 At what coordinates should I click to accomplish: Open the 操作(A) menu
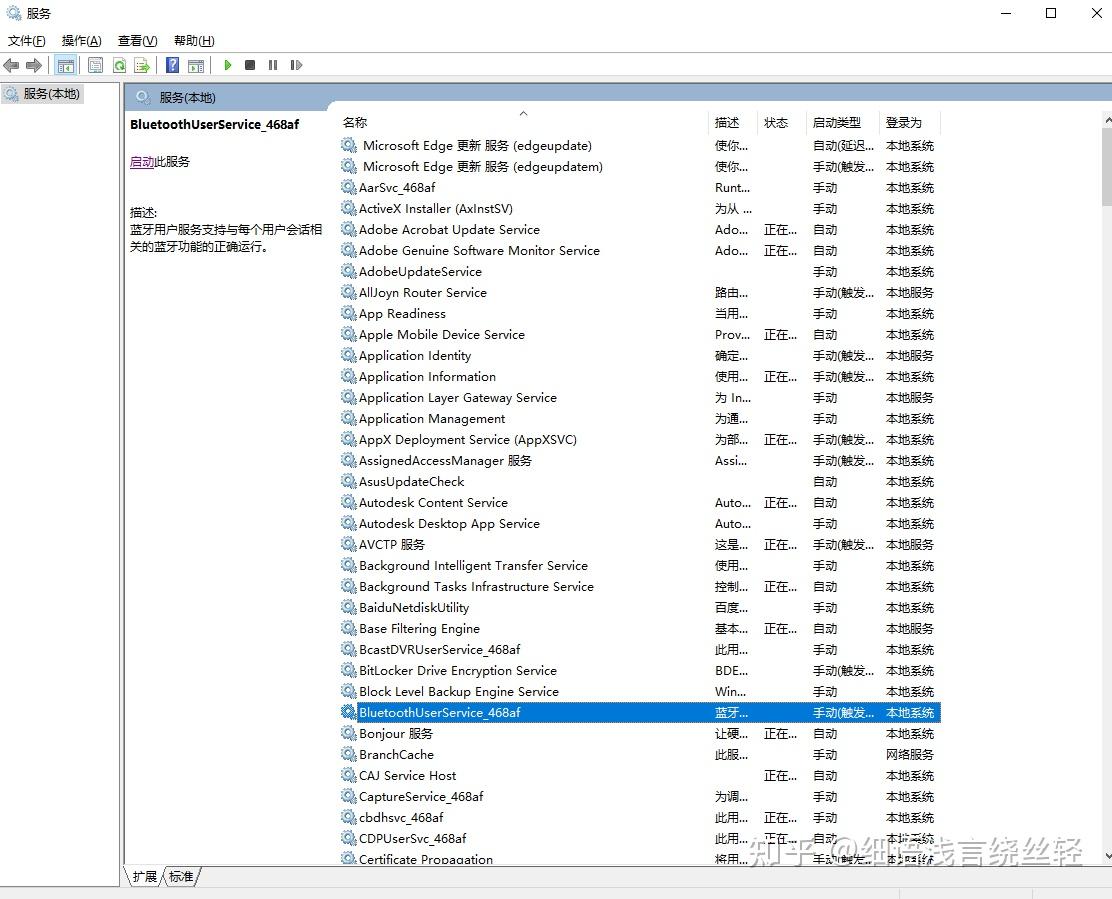pos(82,40)
